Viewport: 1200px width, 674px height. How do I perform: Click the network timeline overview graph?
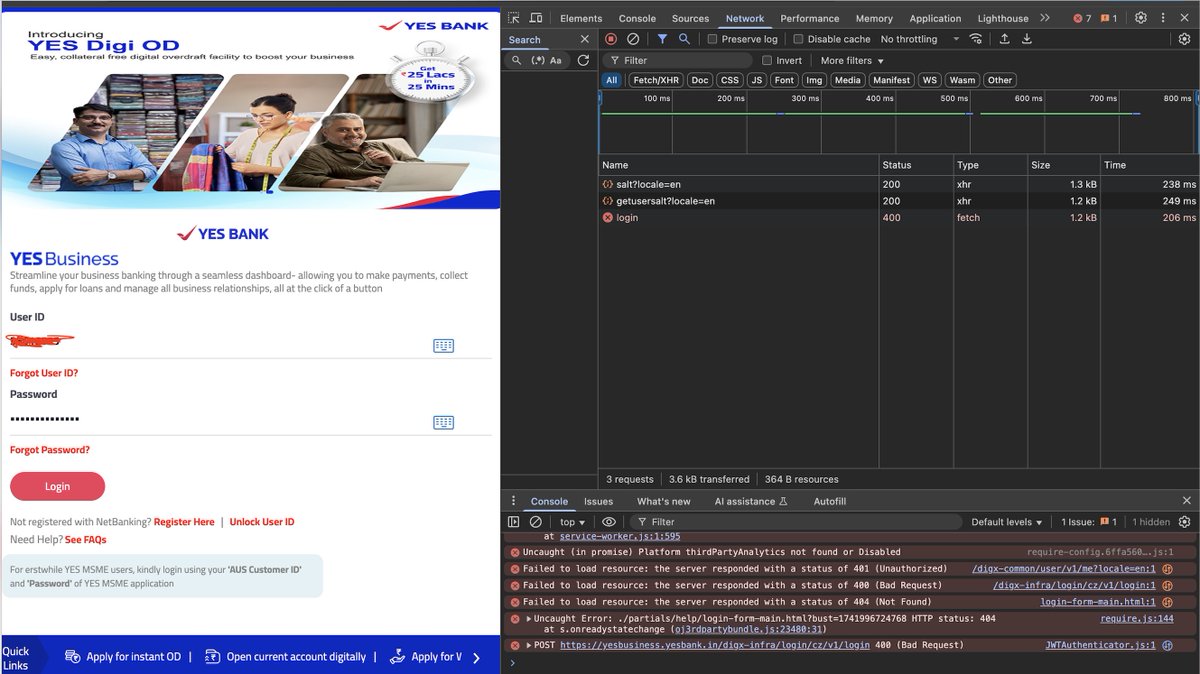coord(899,122)
